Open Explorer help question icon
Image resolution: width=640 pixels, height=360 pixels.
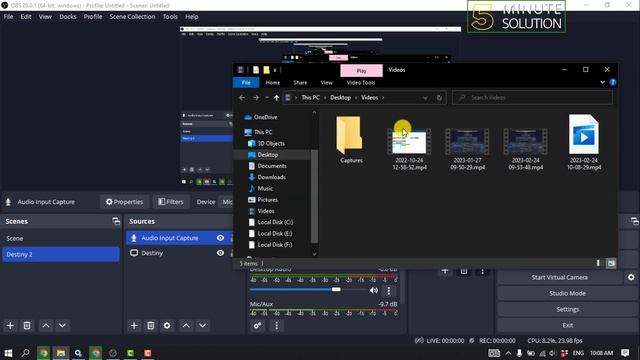point(613,82)
